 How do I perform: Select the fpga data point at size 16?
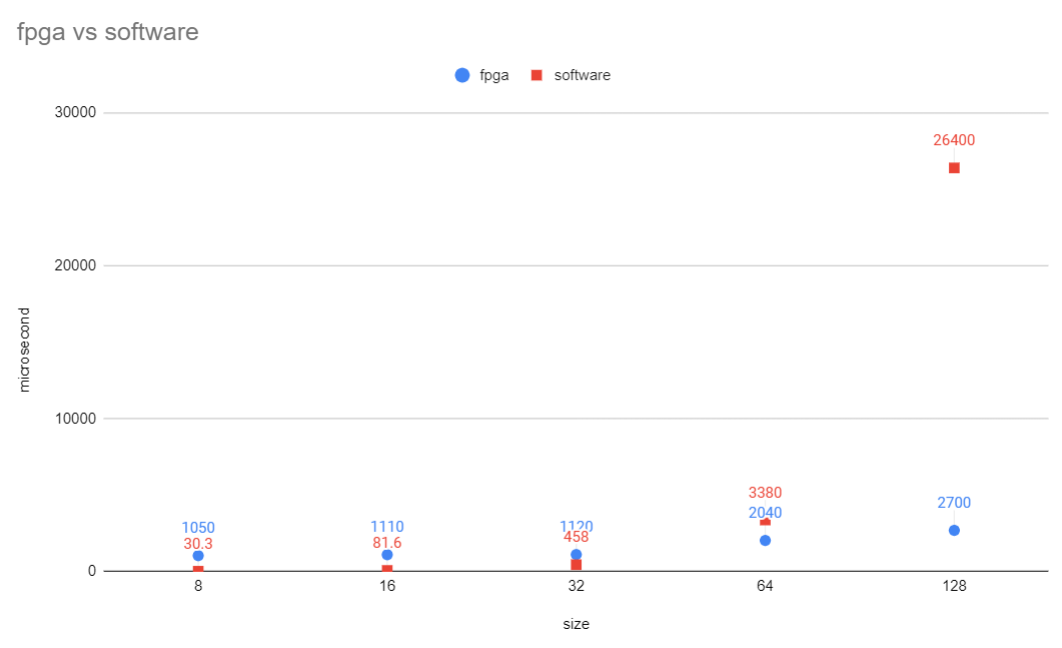(387, 555)
